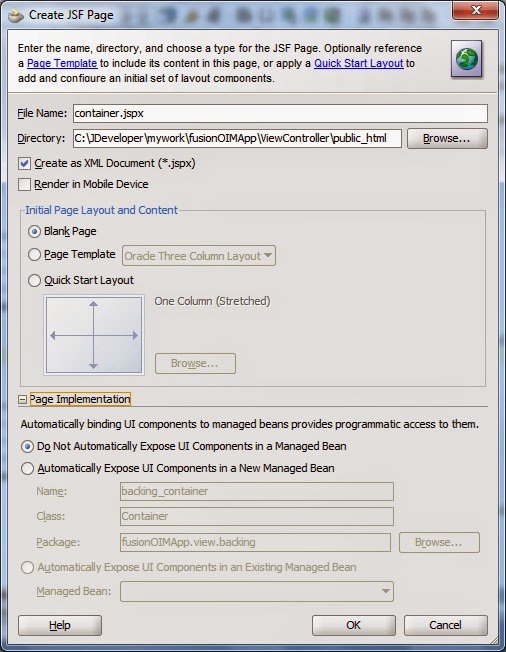This screenshot has width=506, height=652.
Task: Click the One Column layout thumbnail
Action: pyautogui.click(x=94, y=335)
